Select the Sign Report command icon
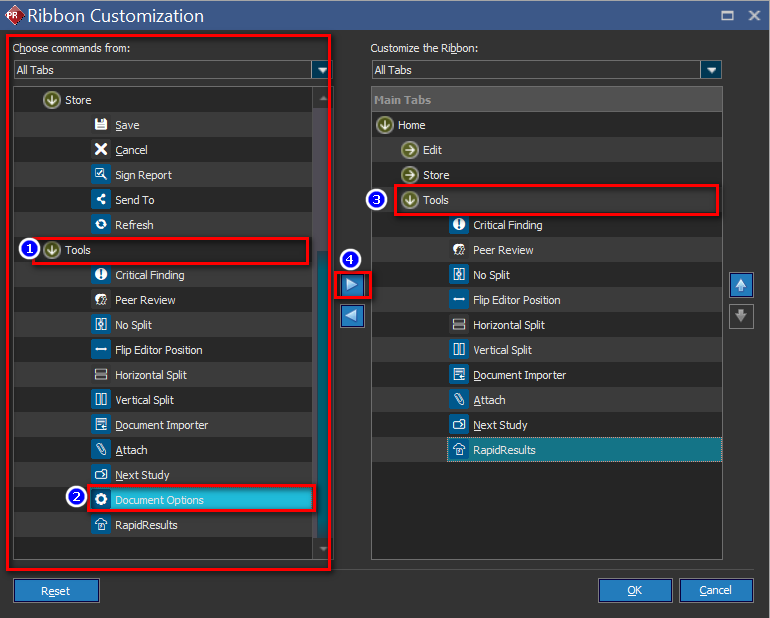 click(100, 175)
